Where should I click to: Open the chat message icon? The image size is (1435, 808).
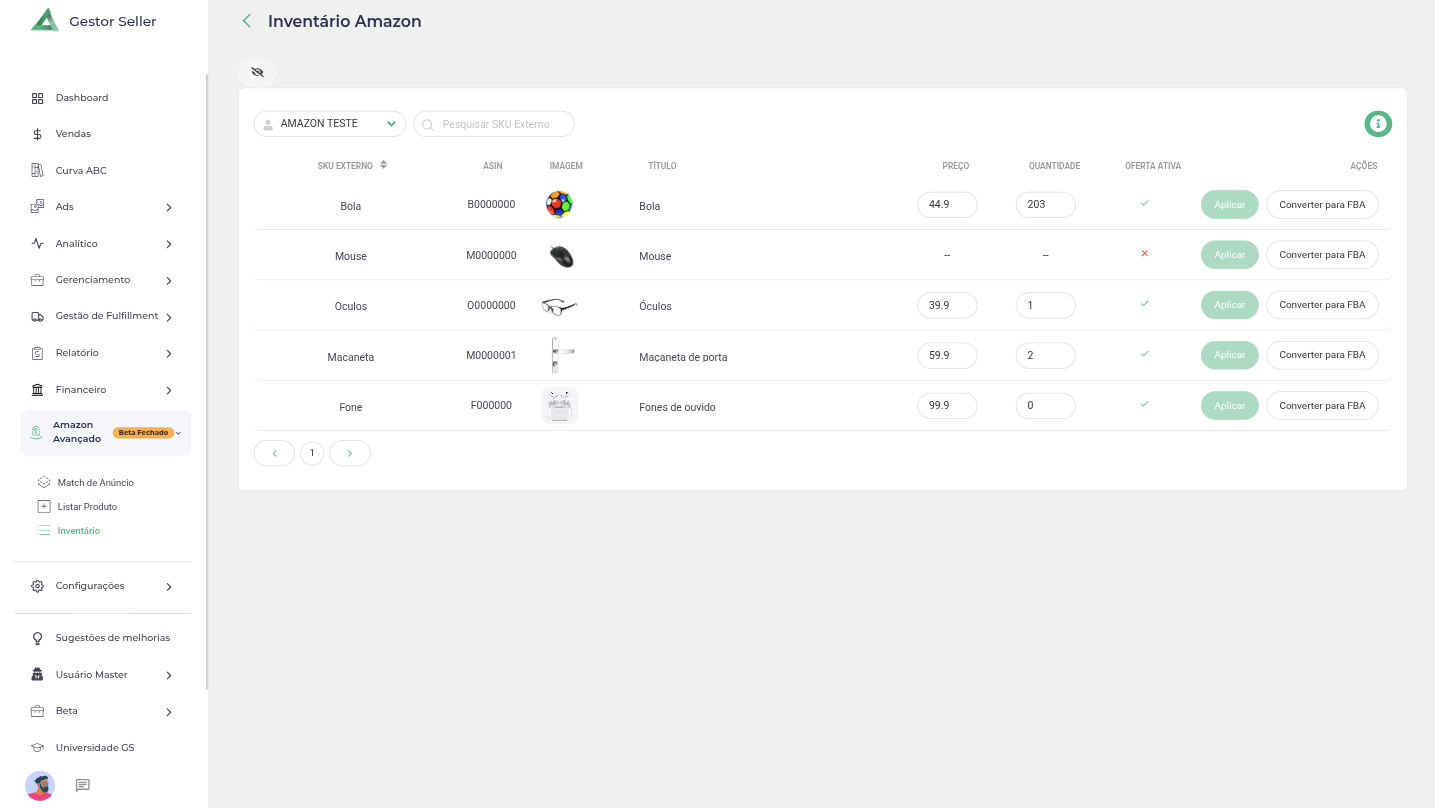pyautogui.click(x=83, y=785)
